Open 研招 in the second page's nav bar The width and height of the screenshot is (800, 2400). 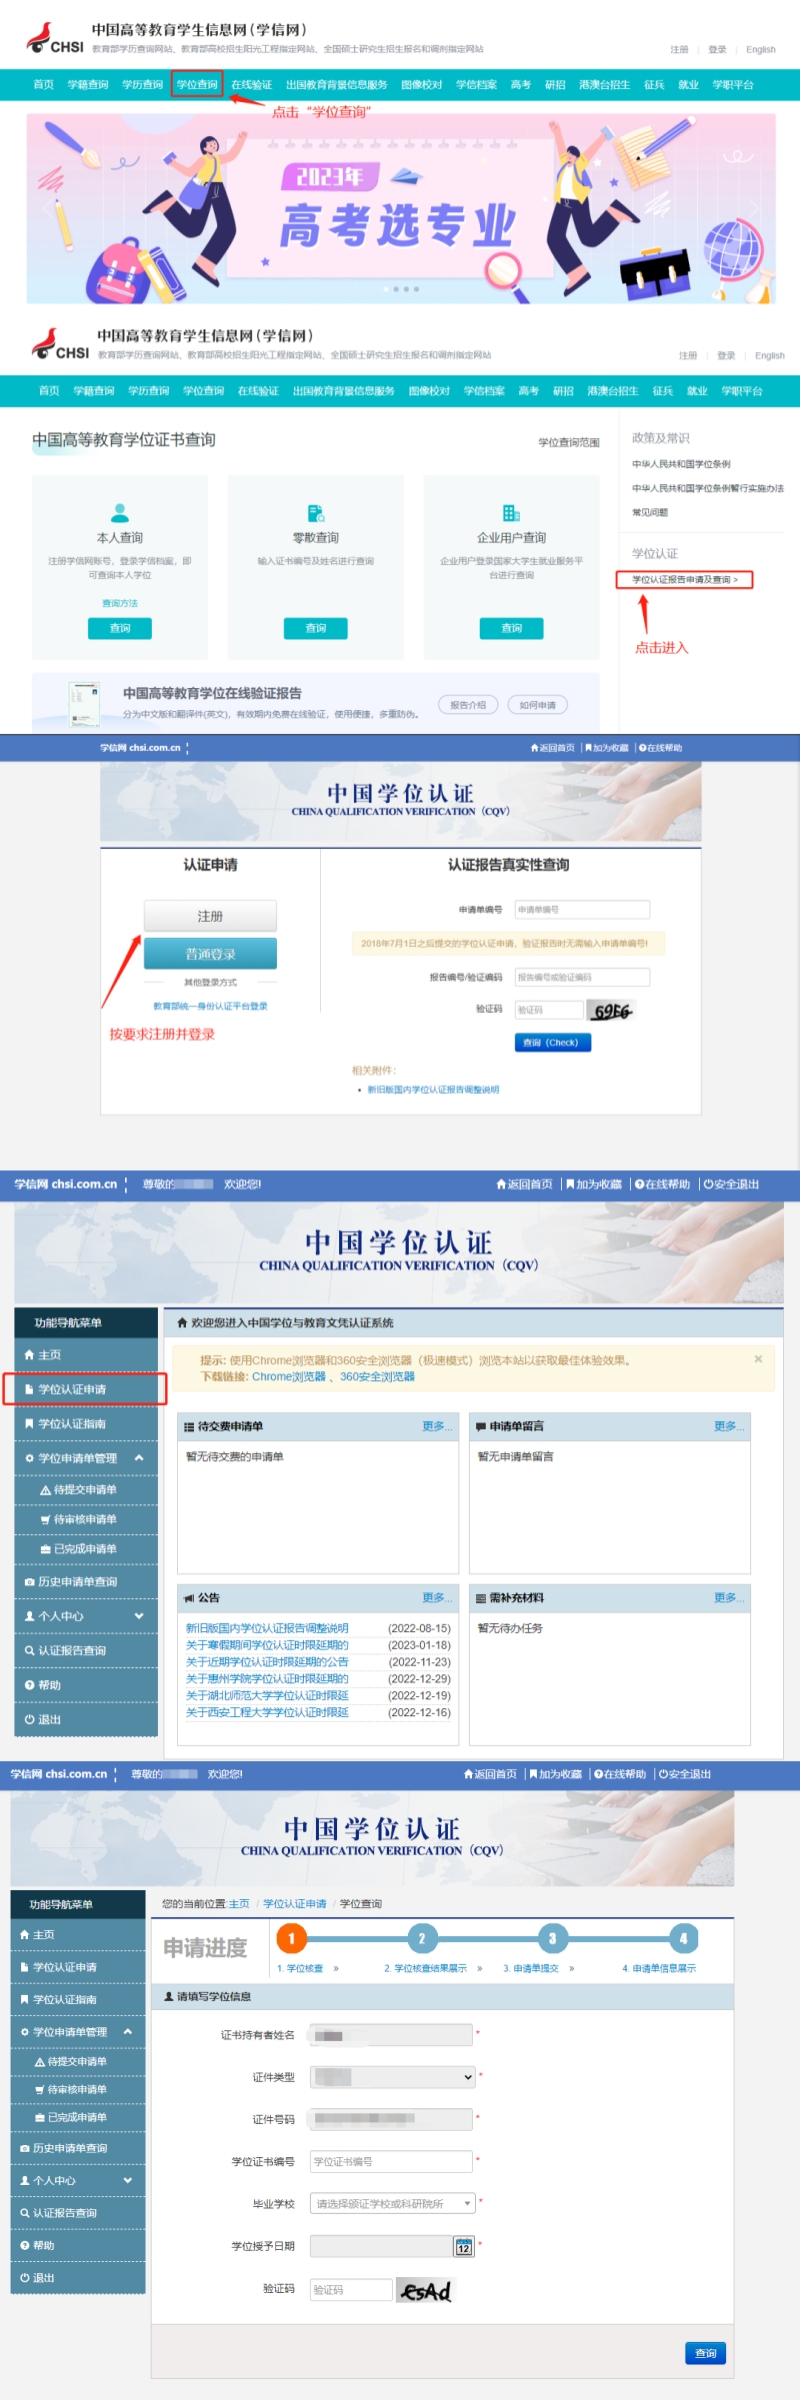point(563,391)
